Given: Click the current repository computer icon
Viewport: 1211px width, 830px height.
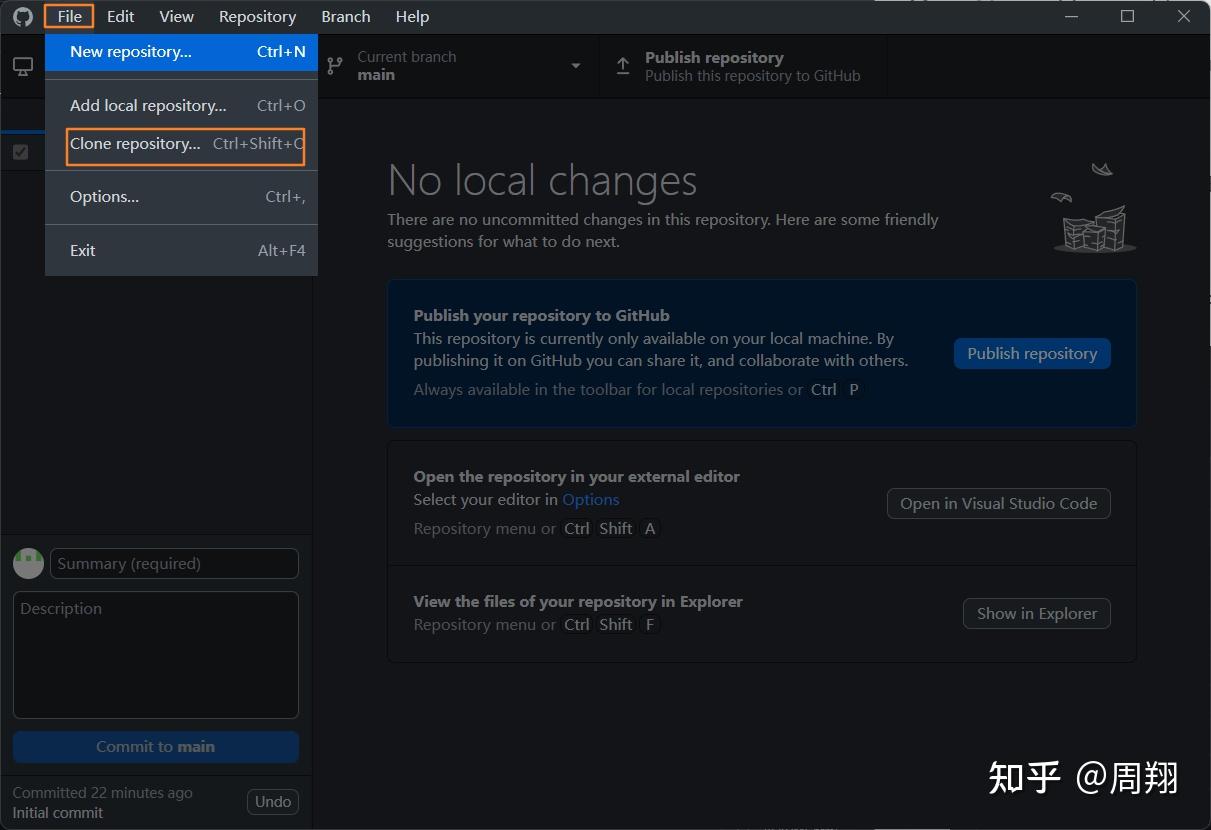Looking at the screenshot, I should (22, 66).
